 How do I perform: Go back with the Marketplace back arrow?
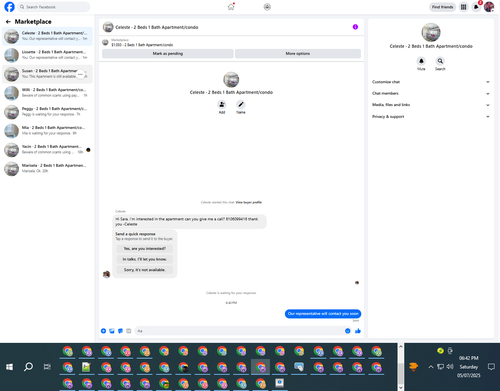click(8, 22)
